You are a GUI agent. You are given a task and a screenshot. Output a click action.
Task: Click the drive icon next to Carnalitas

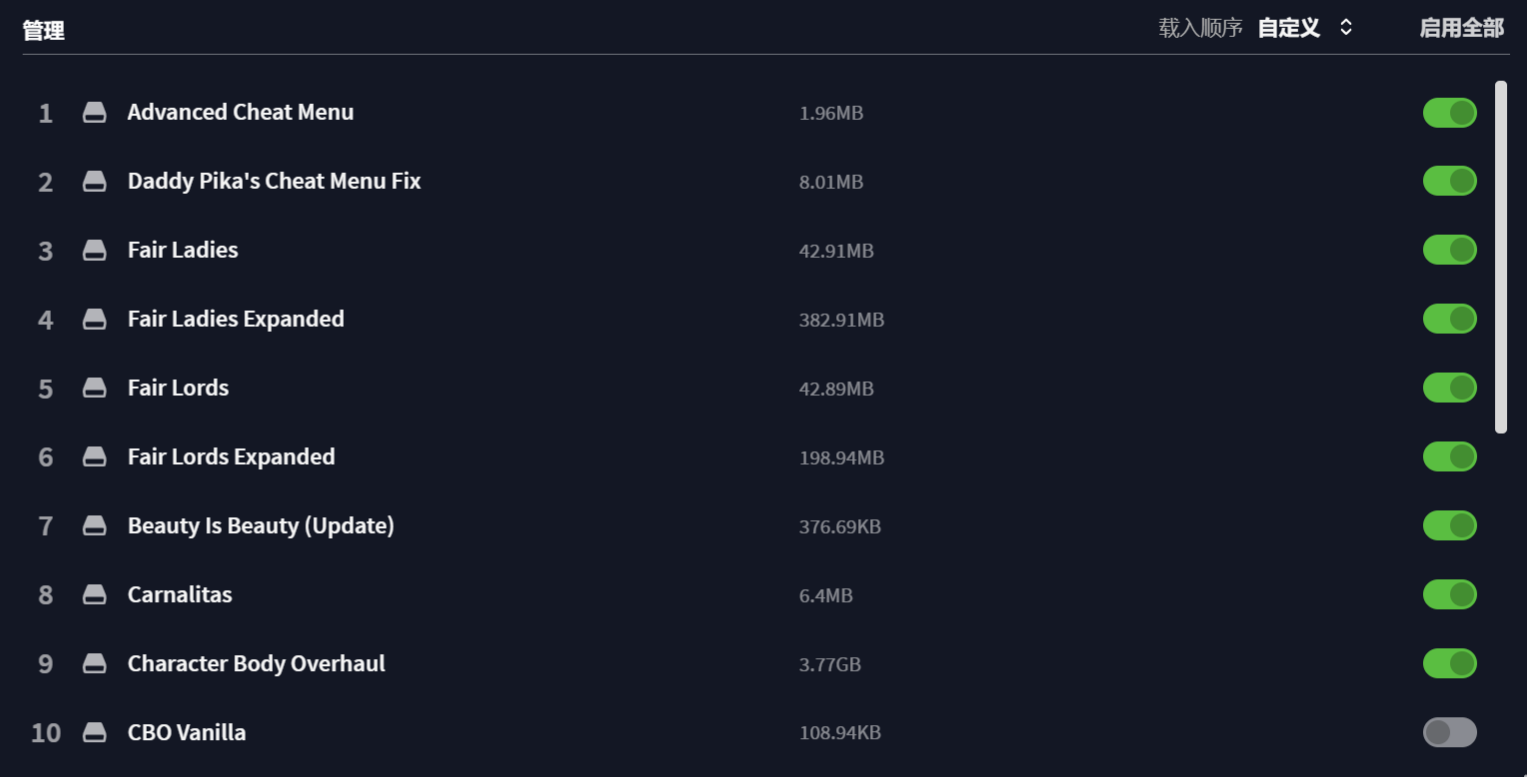coord(94,596)
